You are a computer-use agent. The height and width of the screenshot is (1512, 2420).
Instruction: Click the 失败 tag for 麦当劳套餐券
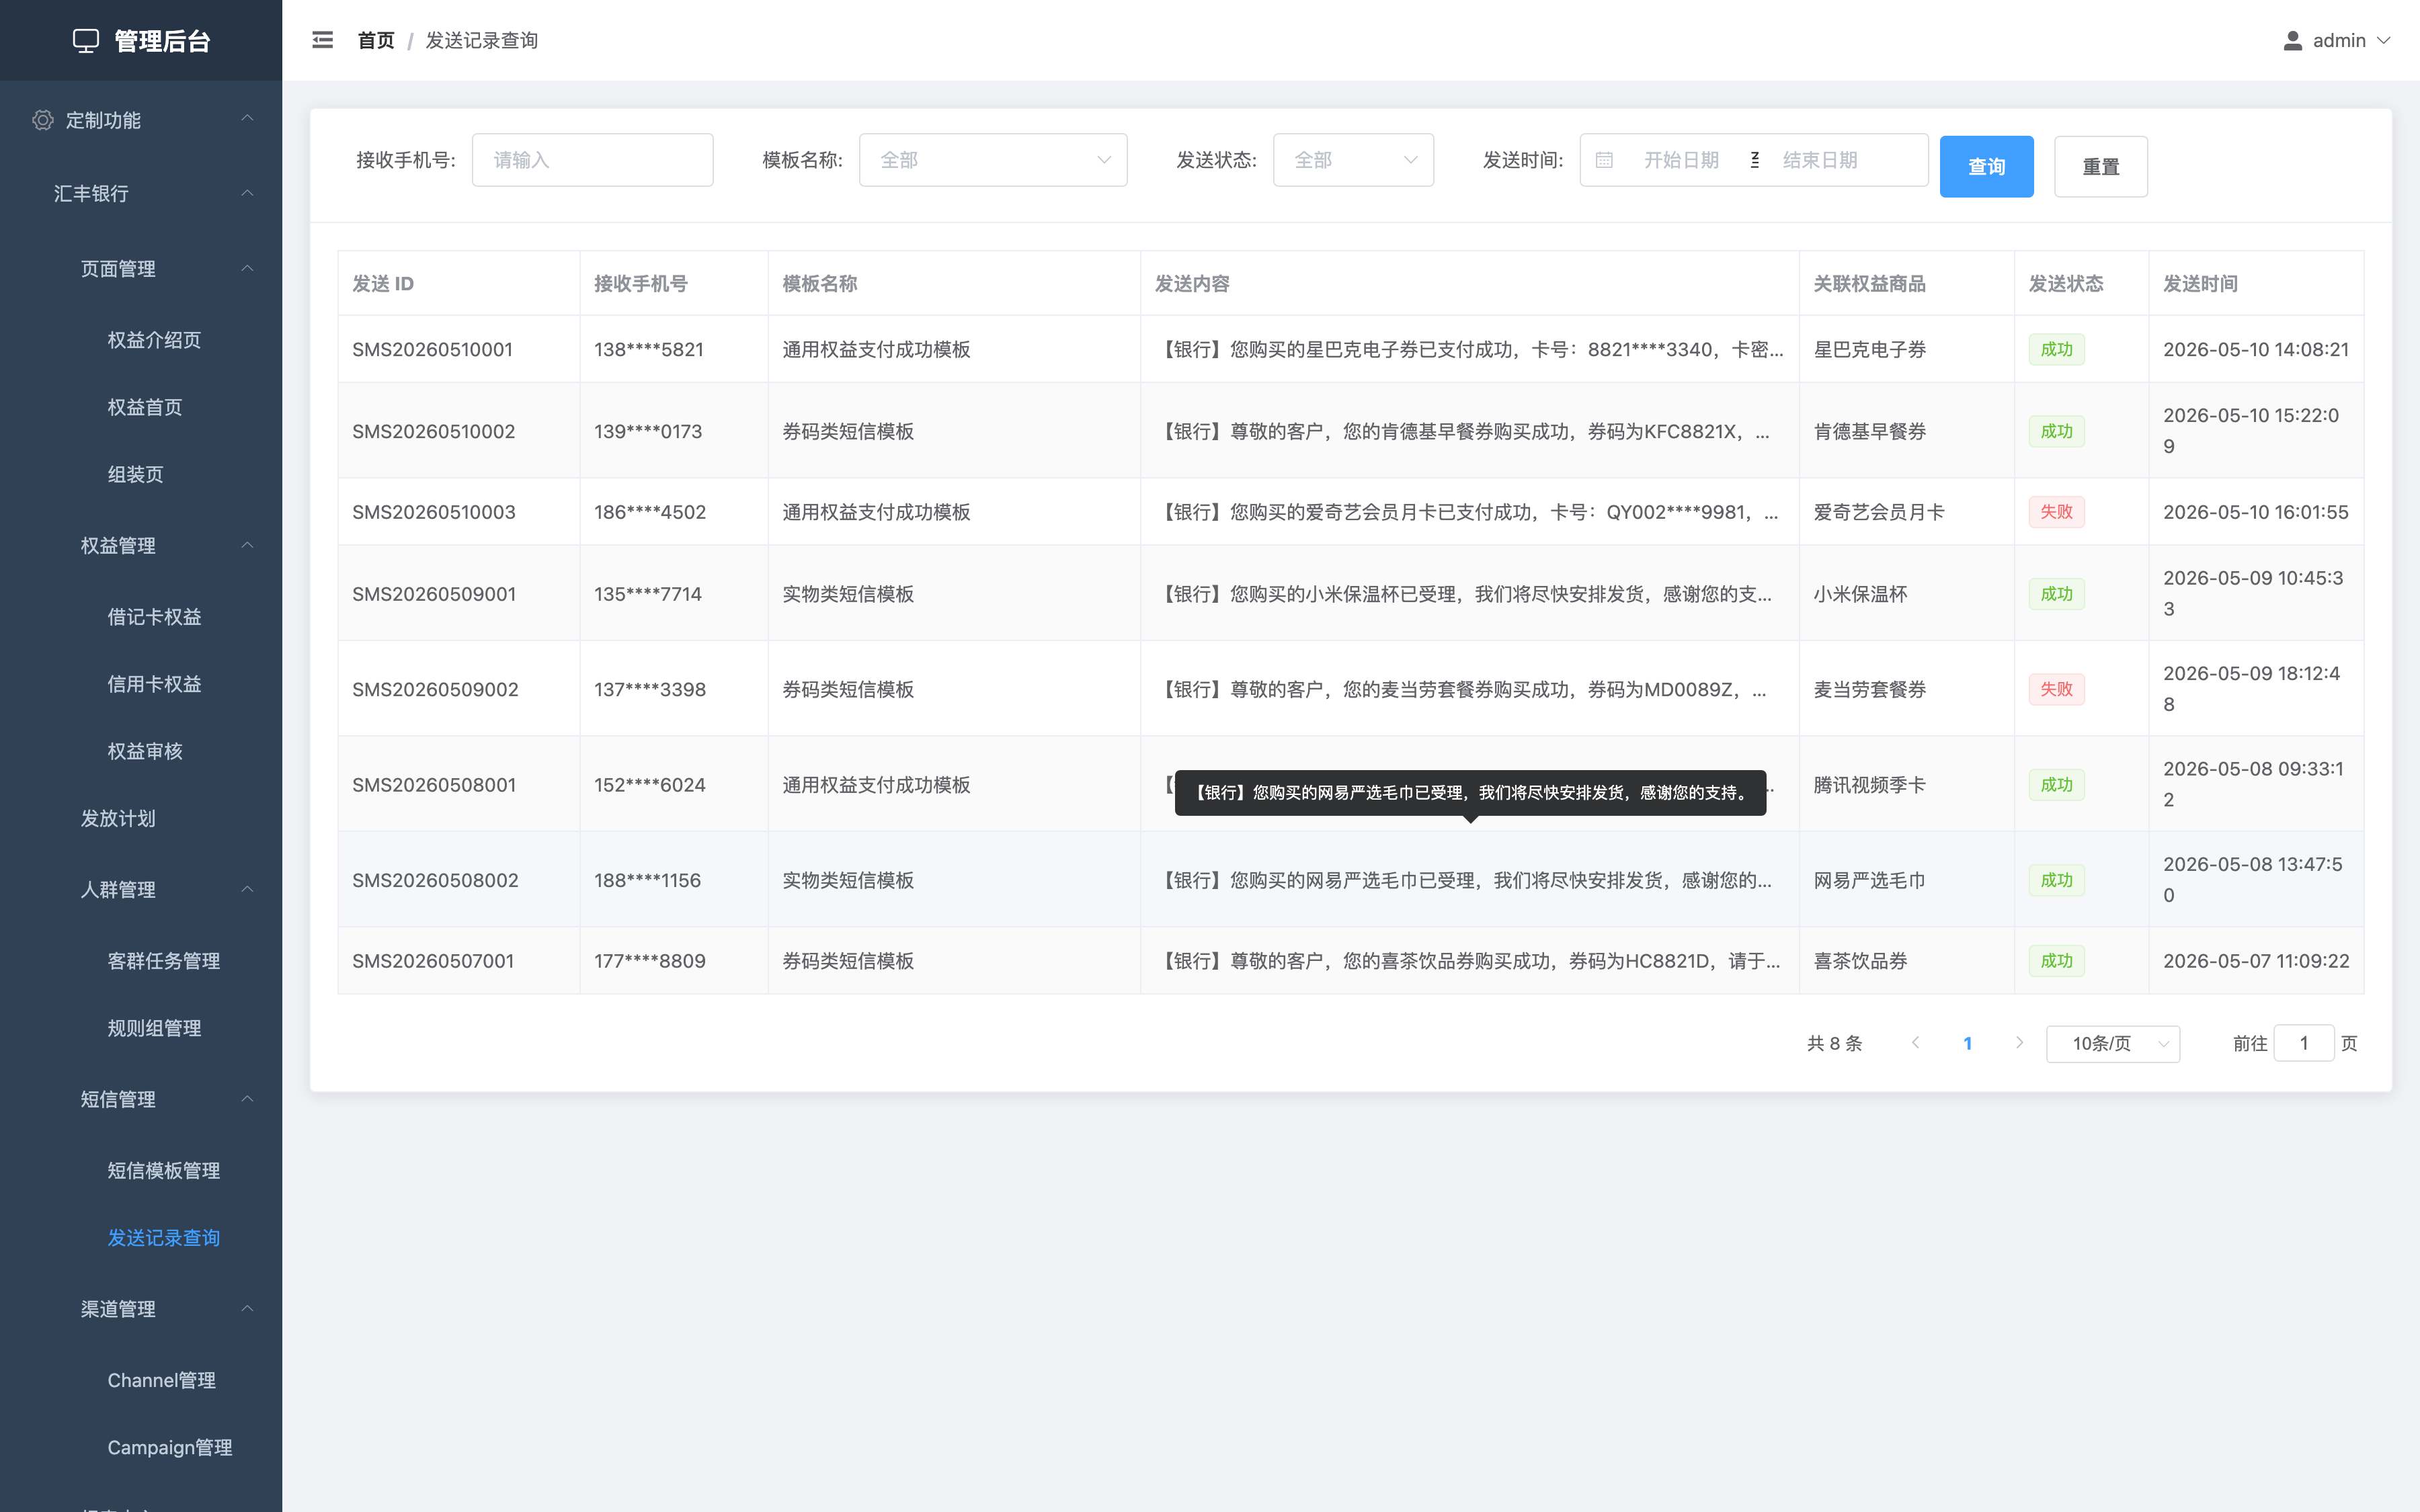2056,689
